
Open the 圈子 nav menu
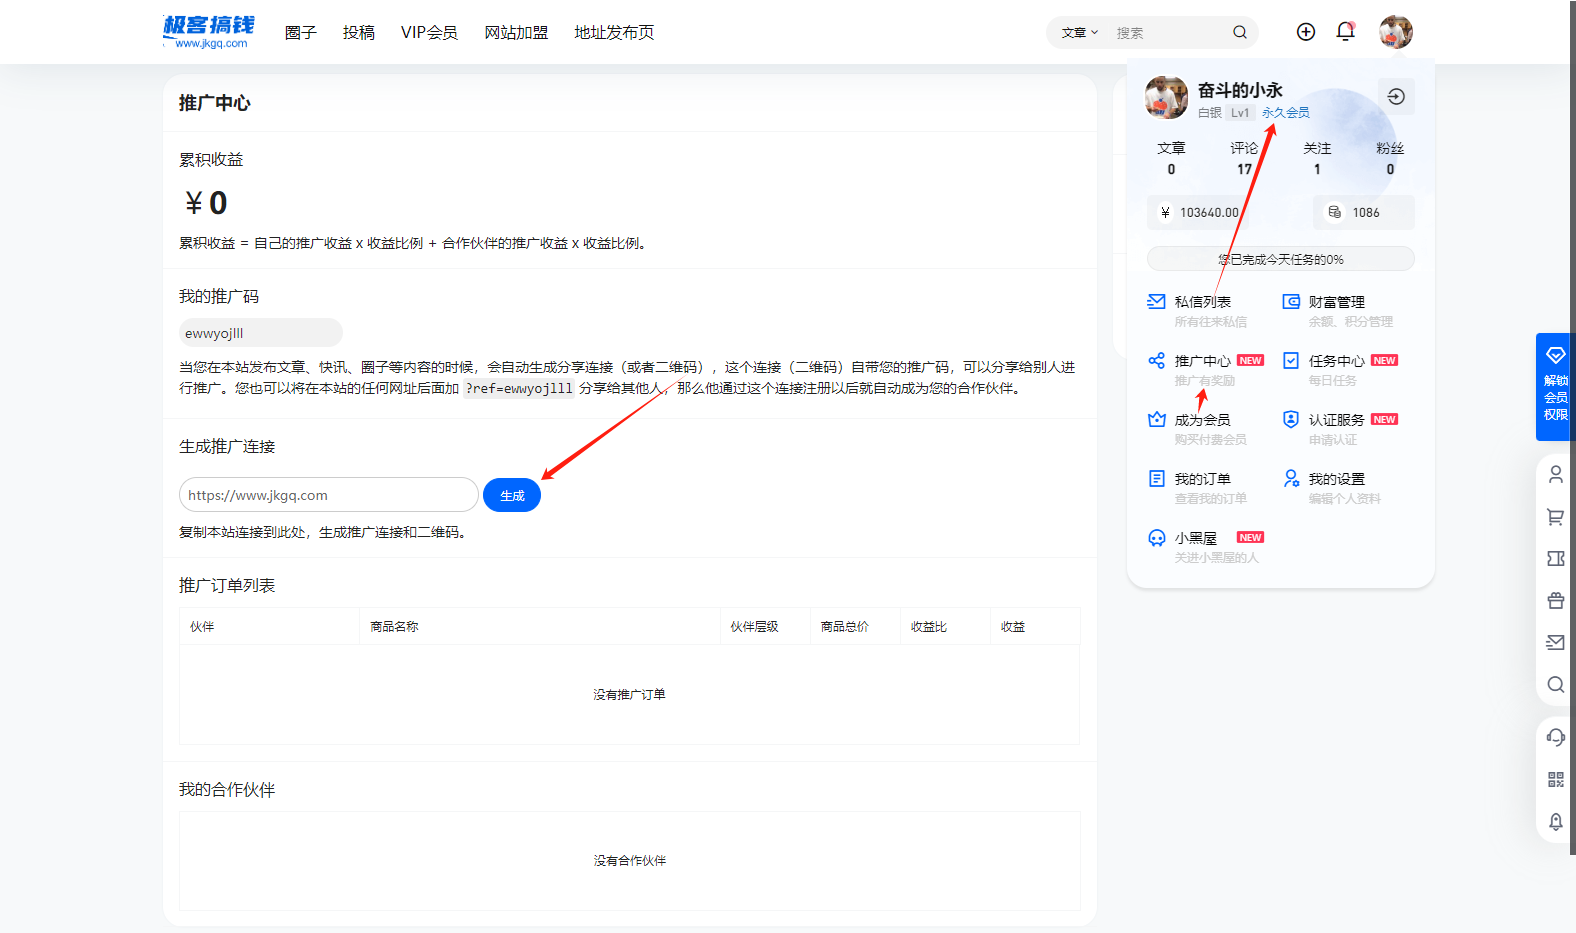(x=300, y=32)
